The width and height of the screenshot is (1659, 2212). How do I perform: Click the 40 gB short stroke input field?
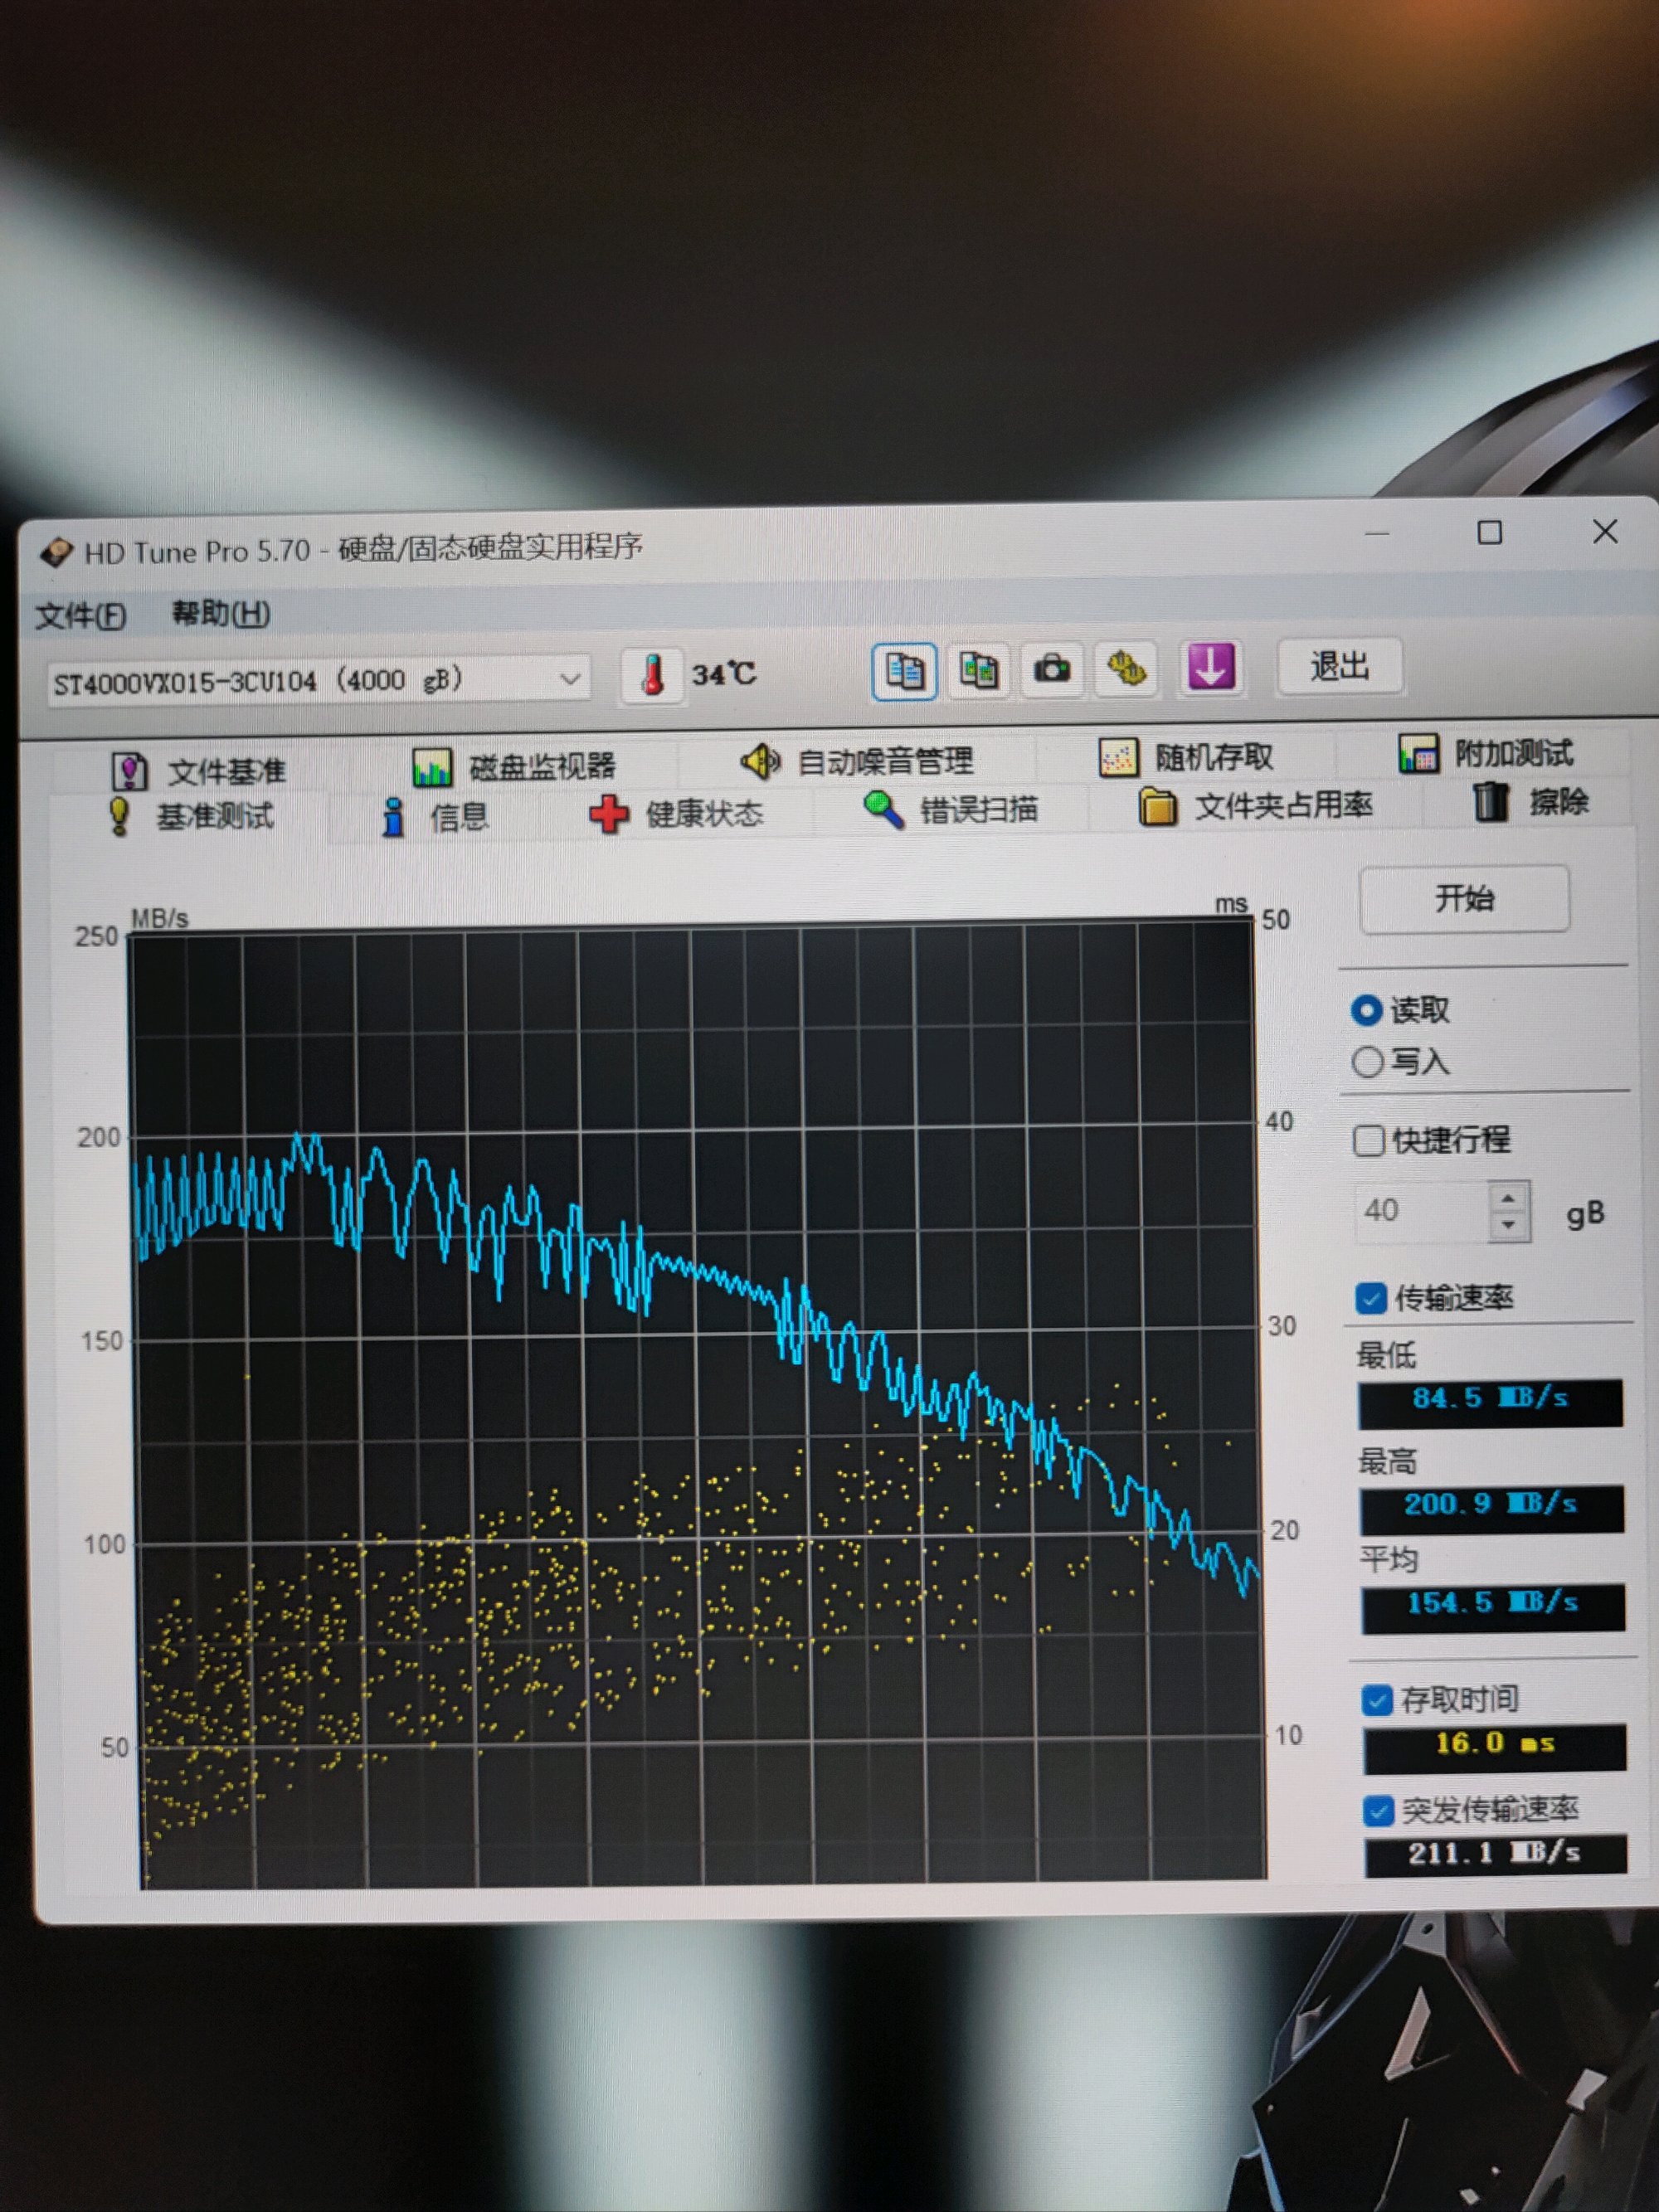click(1421, 1212)
